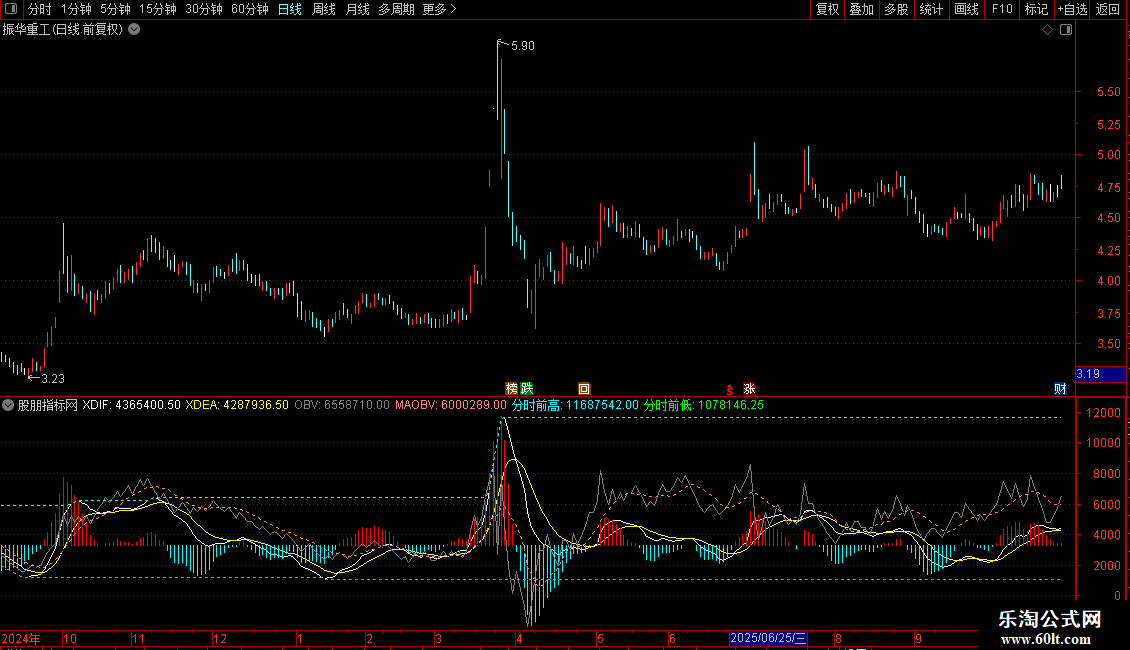This screenshot has height=650, width=1130.
Task: Toggle the side panel layout icon
Action: (x=1065, y=30)
